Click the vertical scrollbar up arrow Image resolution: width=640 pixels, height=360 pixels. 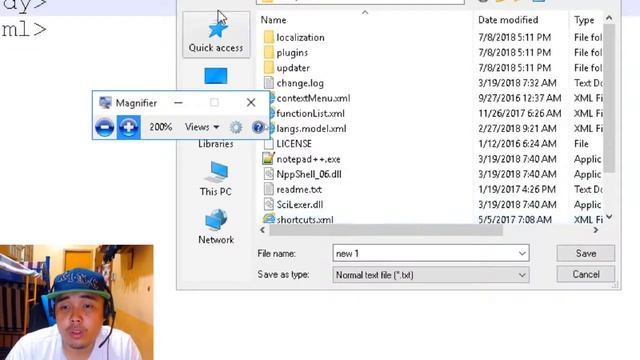coord(609,18)
